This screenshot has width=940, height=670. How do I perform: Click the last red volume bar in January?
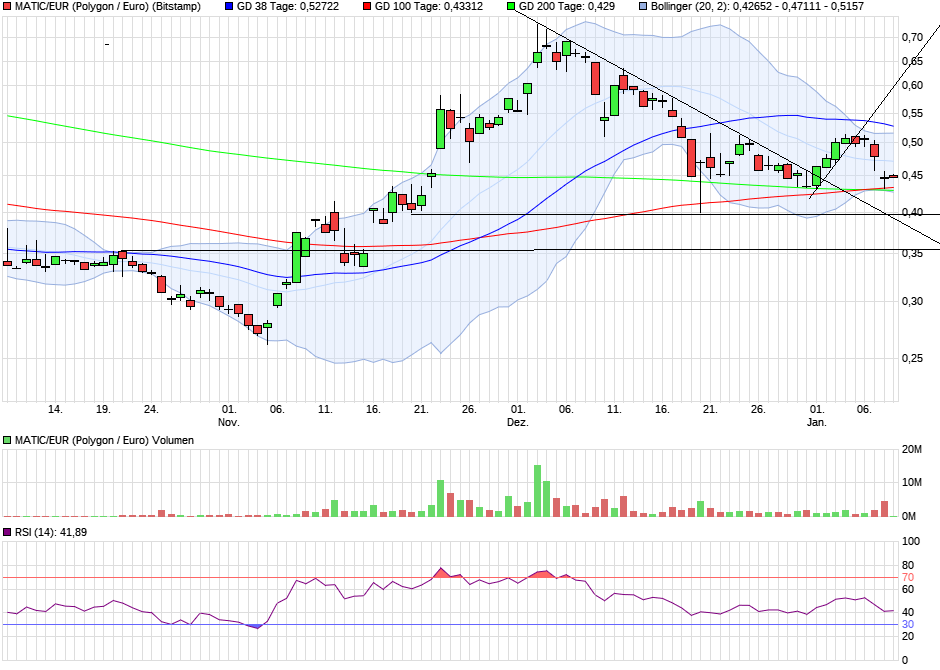coord(884,509)
